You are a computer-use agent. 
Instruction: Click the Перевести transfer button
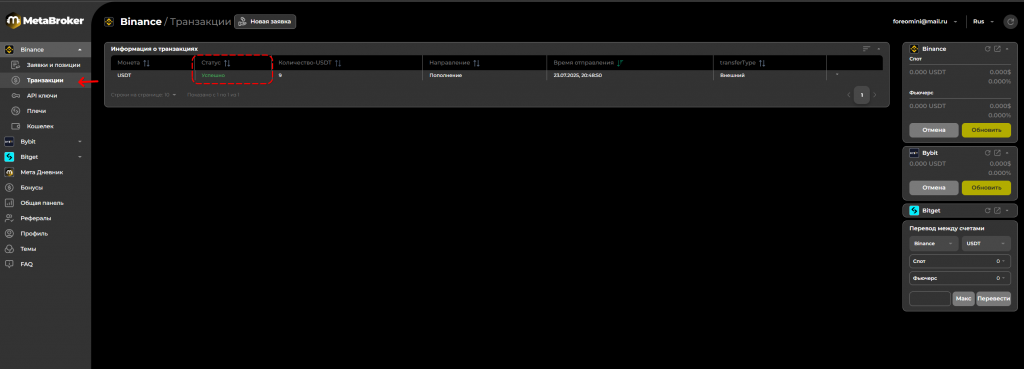[993, 298]
